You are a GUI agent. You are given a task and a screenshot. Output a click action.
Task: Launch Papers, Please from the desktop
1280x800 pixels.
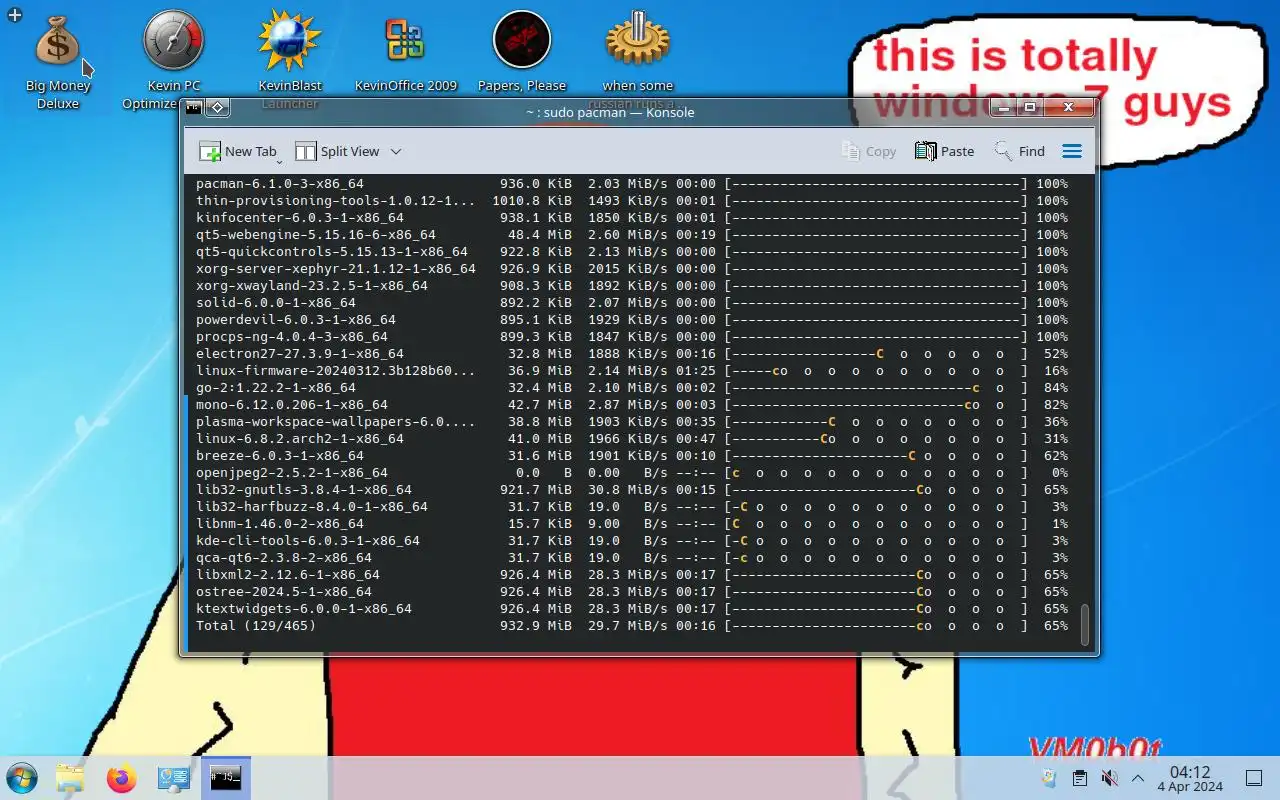522,52
